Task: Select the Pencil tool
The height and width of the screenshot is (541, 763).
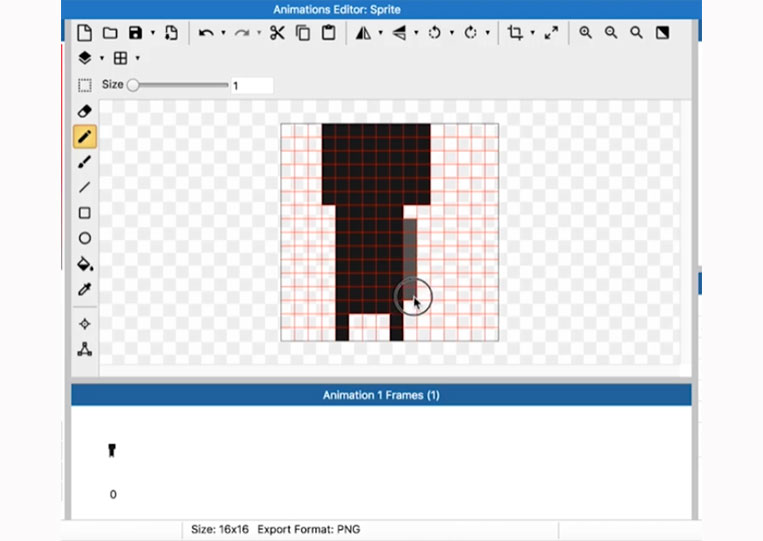Action: (x=85, y=136)
